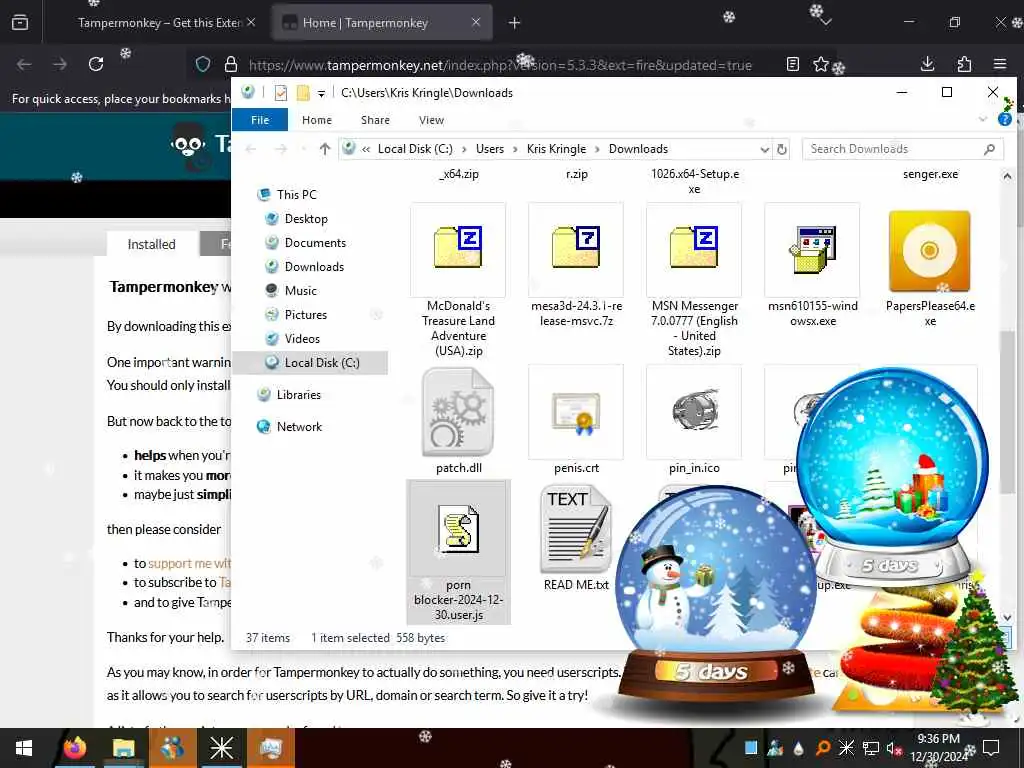Go up one folder level in Explorer
Viewport: 1024px width, 768px height.
(325, 149)
